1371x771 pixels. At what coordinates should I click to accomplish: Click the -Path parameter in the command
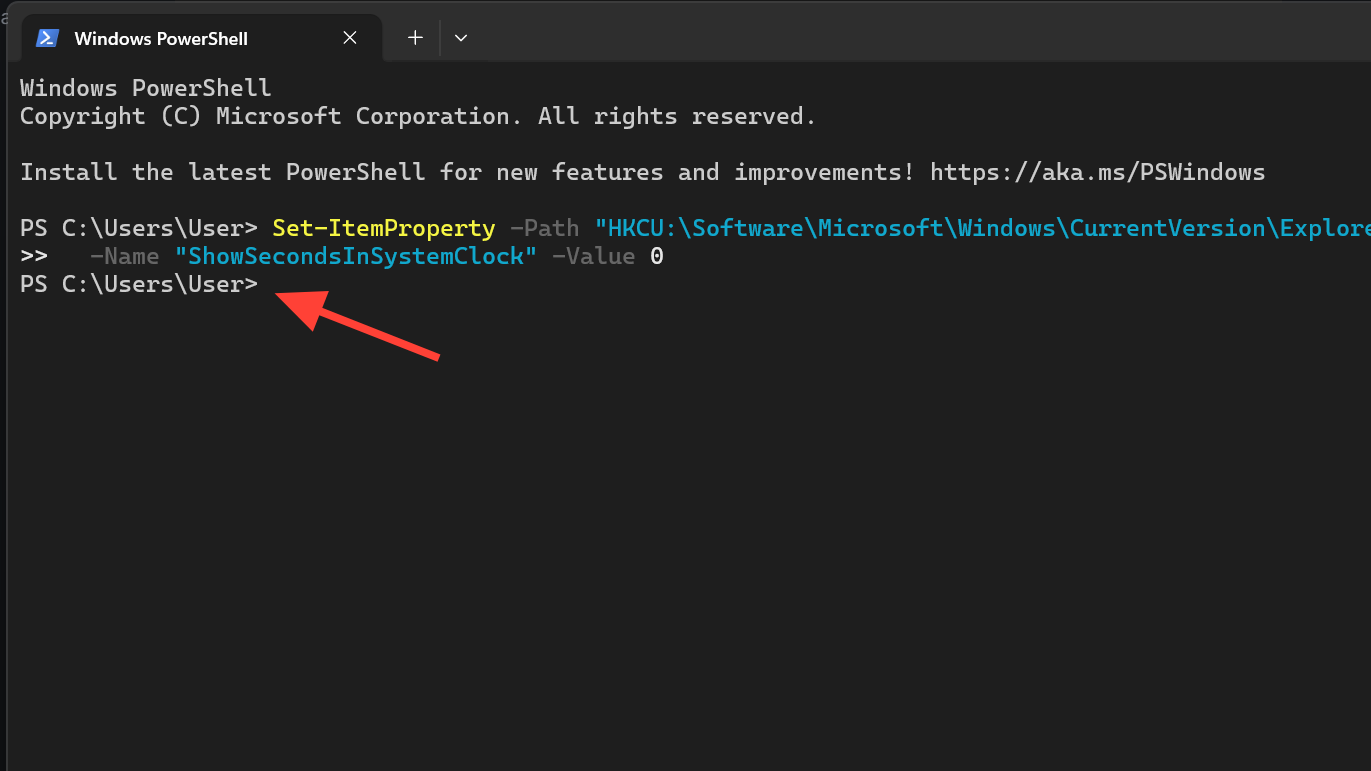(544, 229)
